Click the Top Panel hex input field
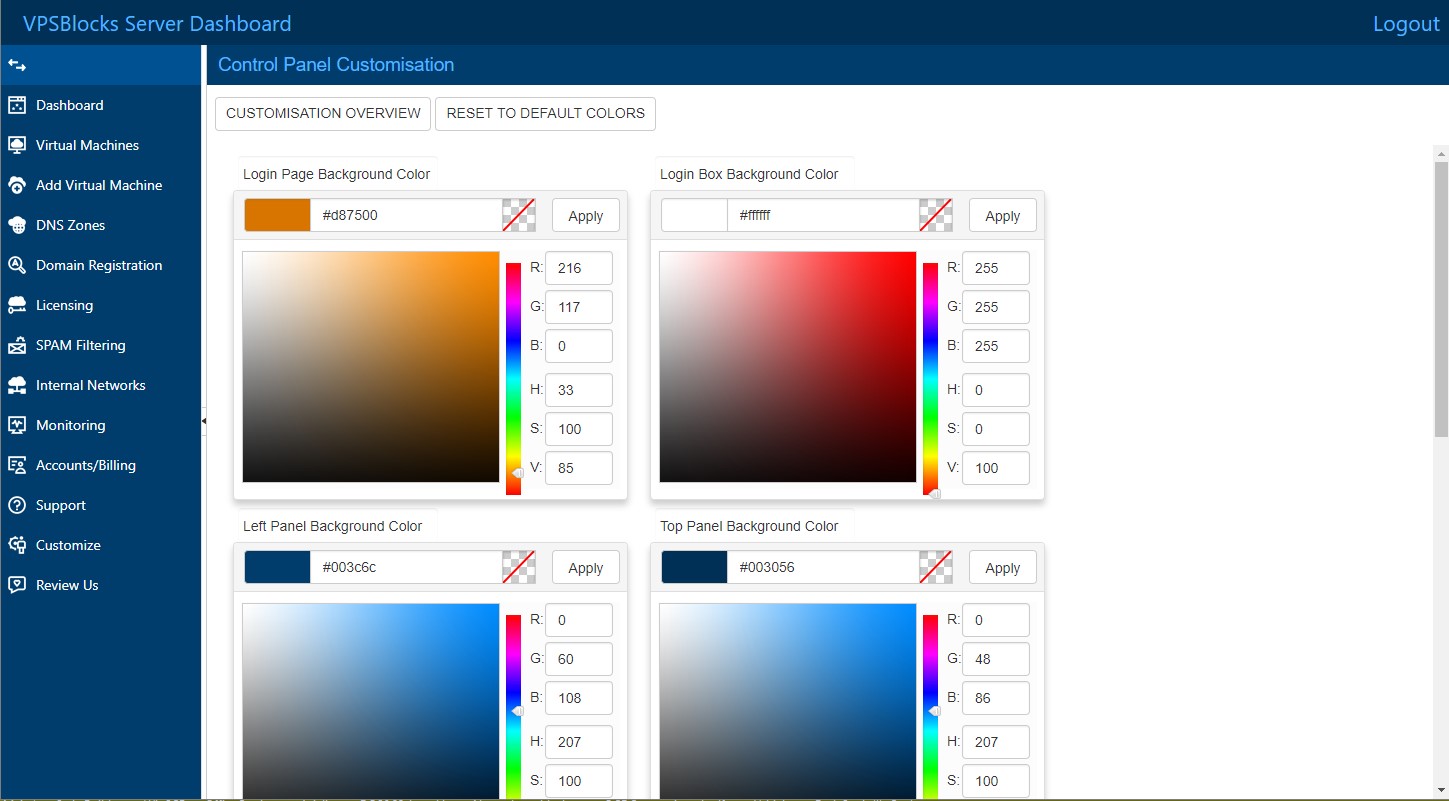This screenshot has height=801, width=1449. pyautogui.click(x=822, y=567)
